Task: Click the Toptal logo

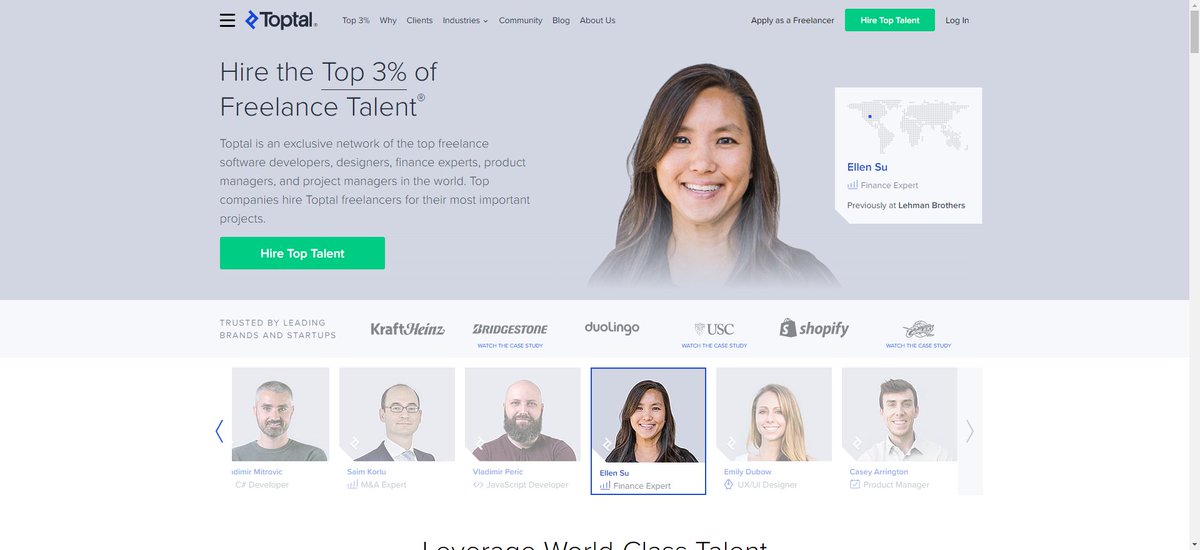Action: [281, 20]
